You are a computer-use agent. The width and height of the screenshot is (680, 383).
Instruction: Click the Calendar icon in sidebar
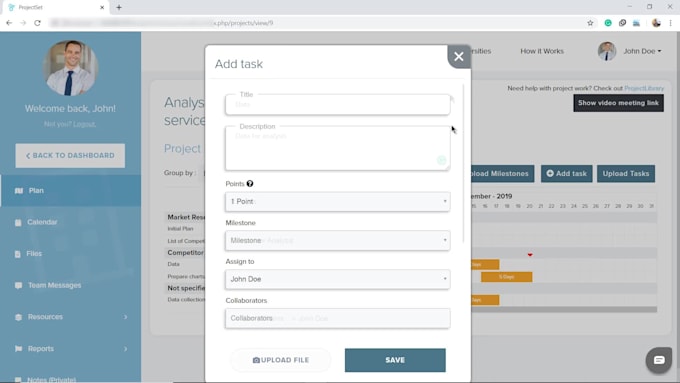coord(18,223)
